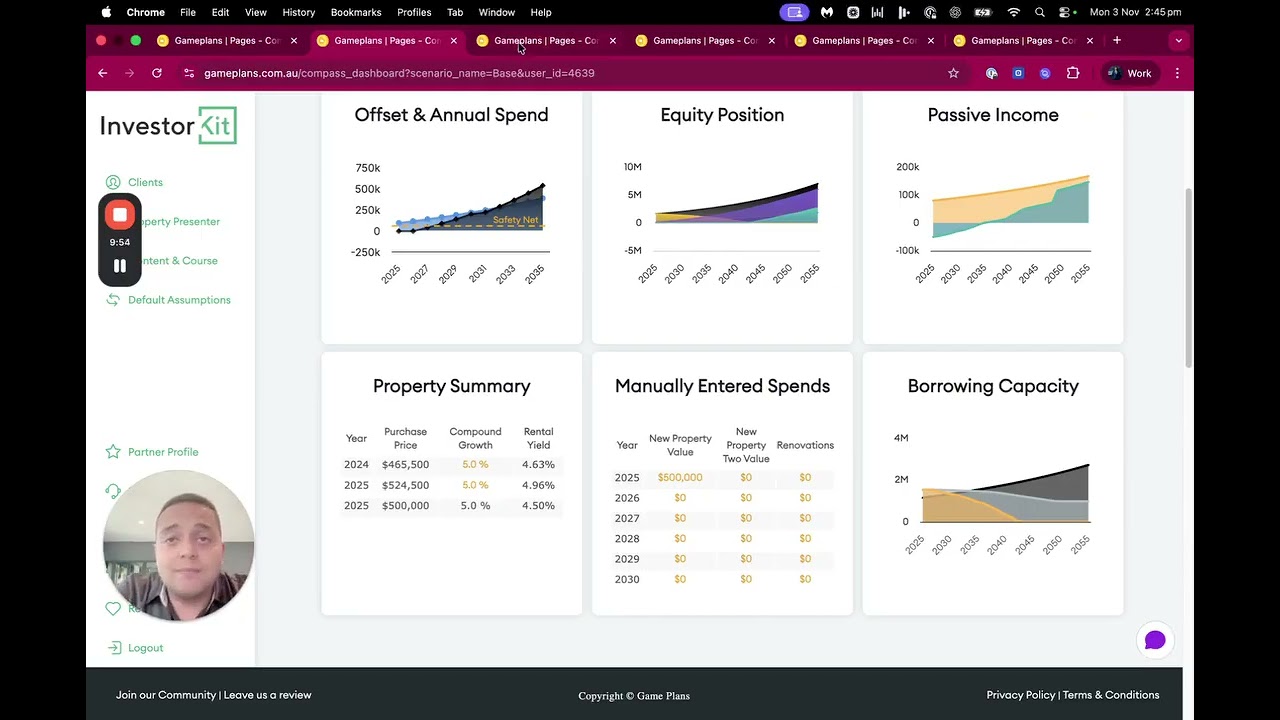Click the $465,500 purchase price cell
Image resolution: width=1280 pixels, height=720 pixels.
[x=405, y=465]
